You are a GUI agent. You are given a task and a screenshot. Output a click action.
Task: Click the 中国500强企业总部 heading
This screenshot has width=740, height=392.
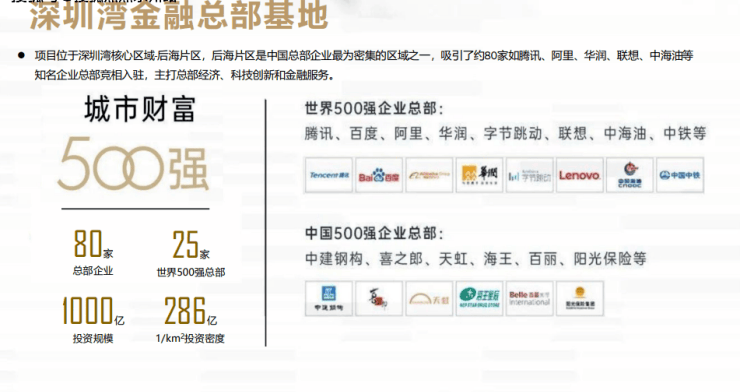pyautogui.click(x=374, y=233)
